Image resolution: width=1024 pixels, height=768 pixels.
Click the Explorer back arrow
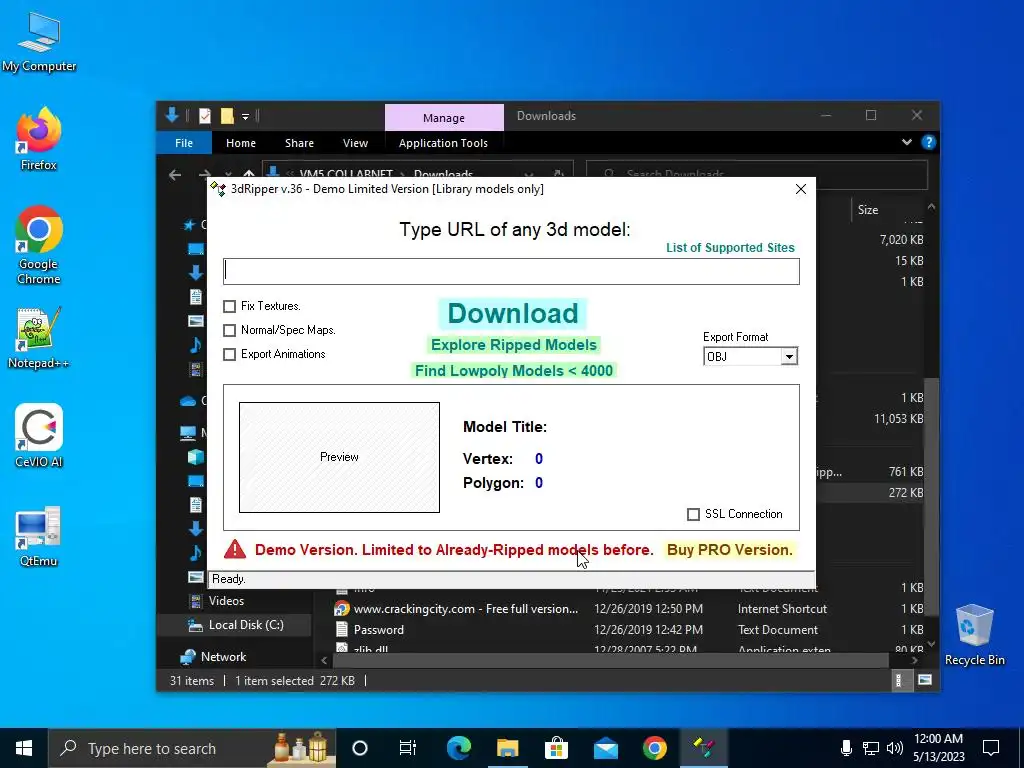[174, 174]
